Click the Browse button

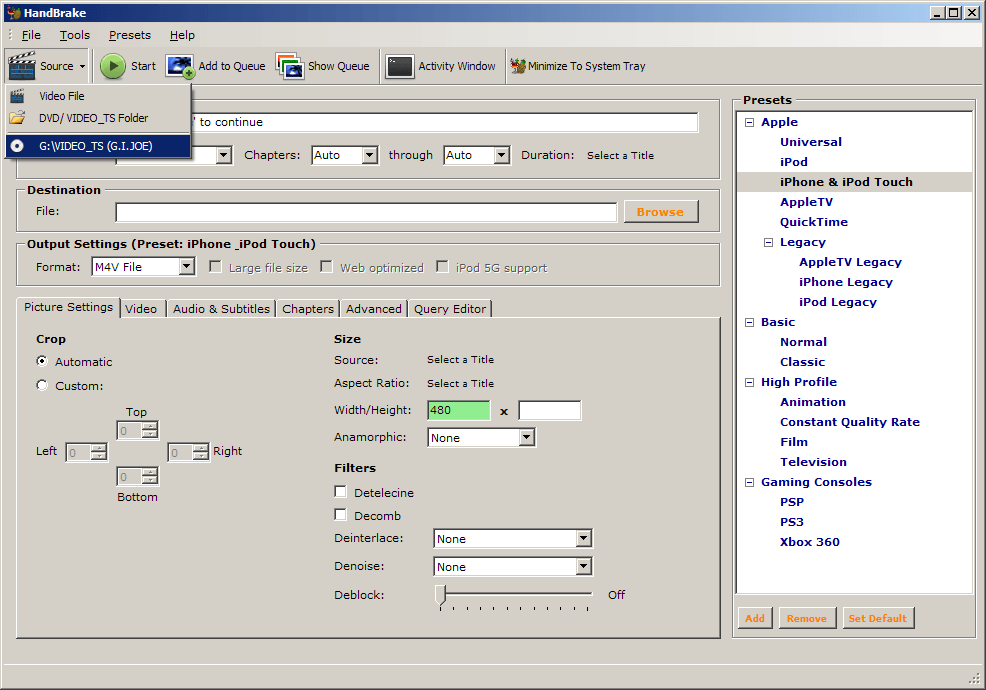(x=660, y=212)
